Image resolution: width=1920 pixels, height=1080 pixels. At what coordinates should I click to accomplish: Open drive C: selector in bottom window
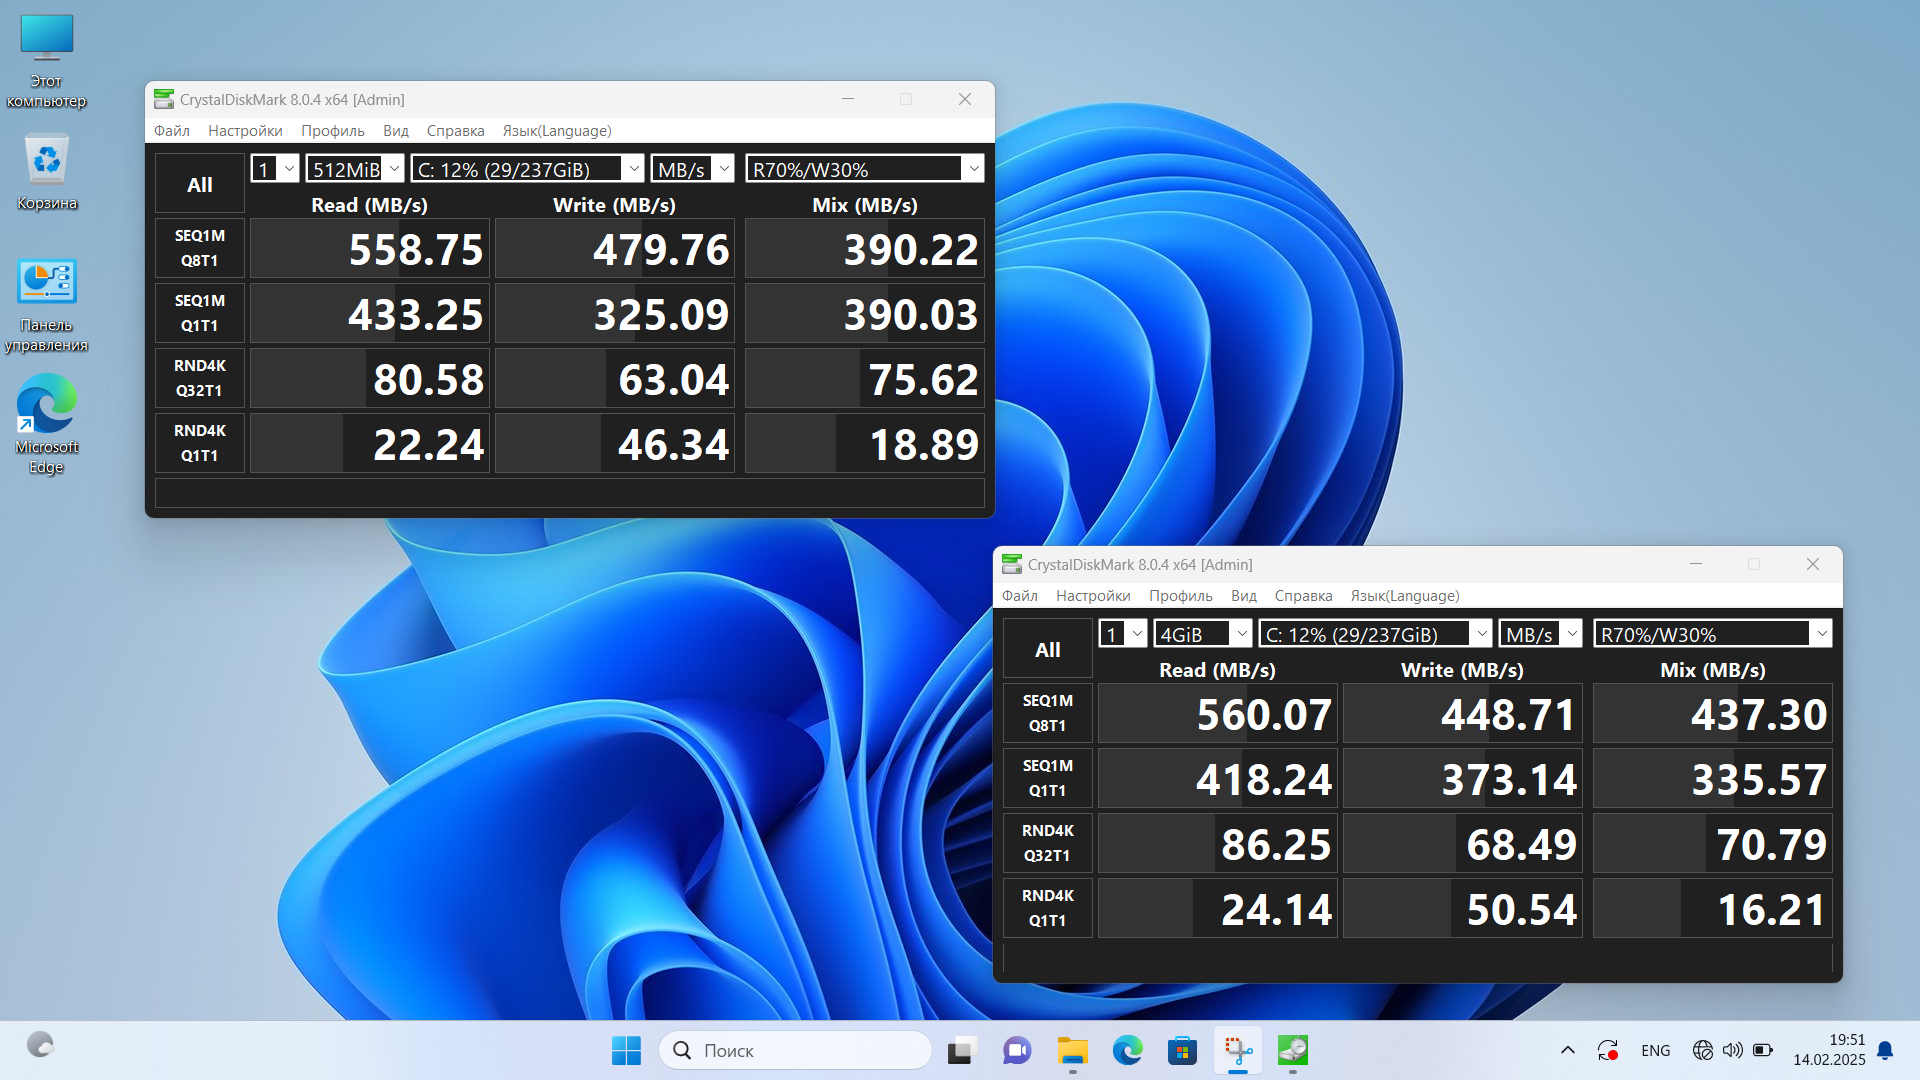point(1375,634)
